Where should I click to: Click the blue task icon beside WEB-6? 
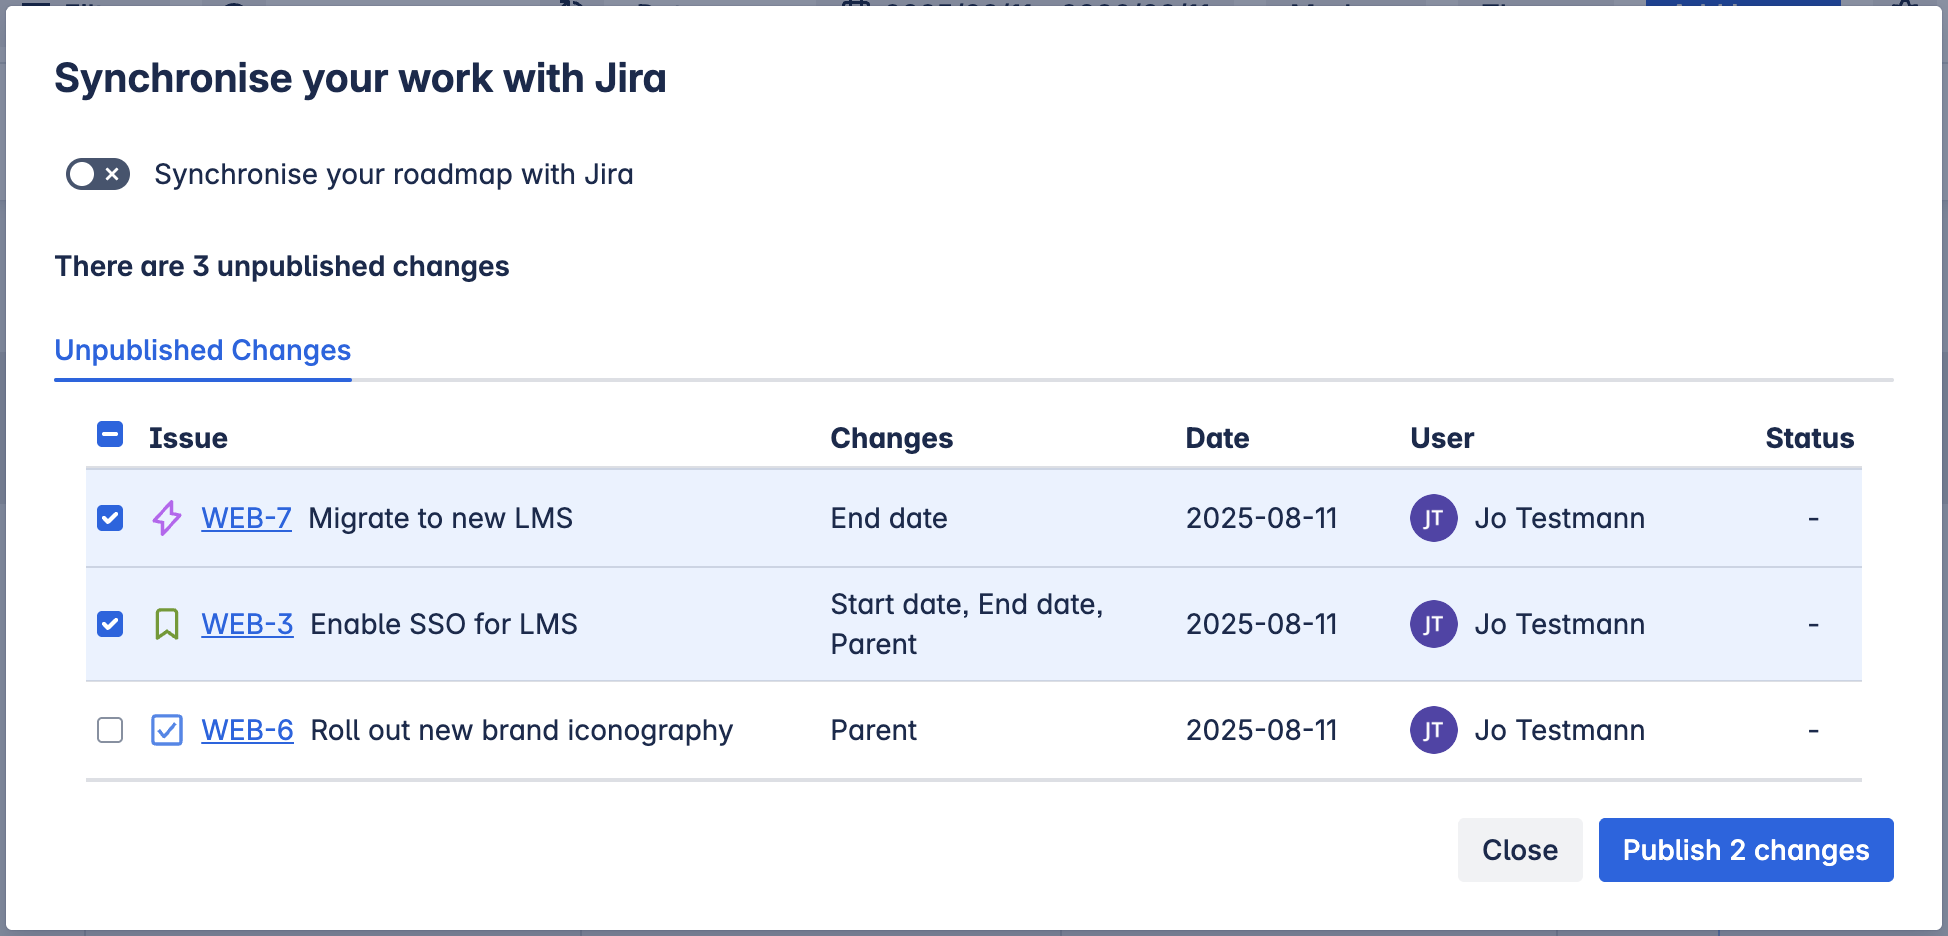point(166,730)
